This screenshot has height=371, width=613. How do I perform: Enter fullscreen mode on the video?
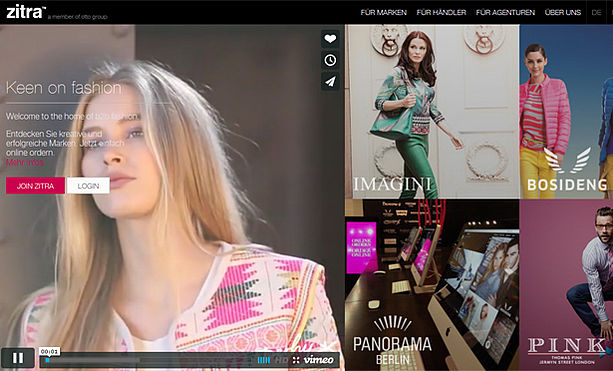tap(296, 360)
